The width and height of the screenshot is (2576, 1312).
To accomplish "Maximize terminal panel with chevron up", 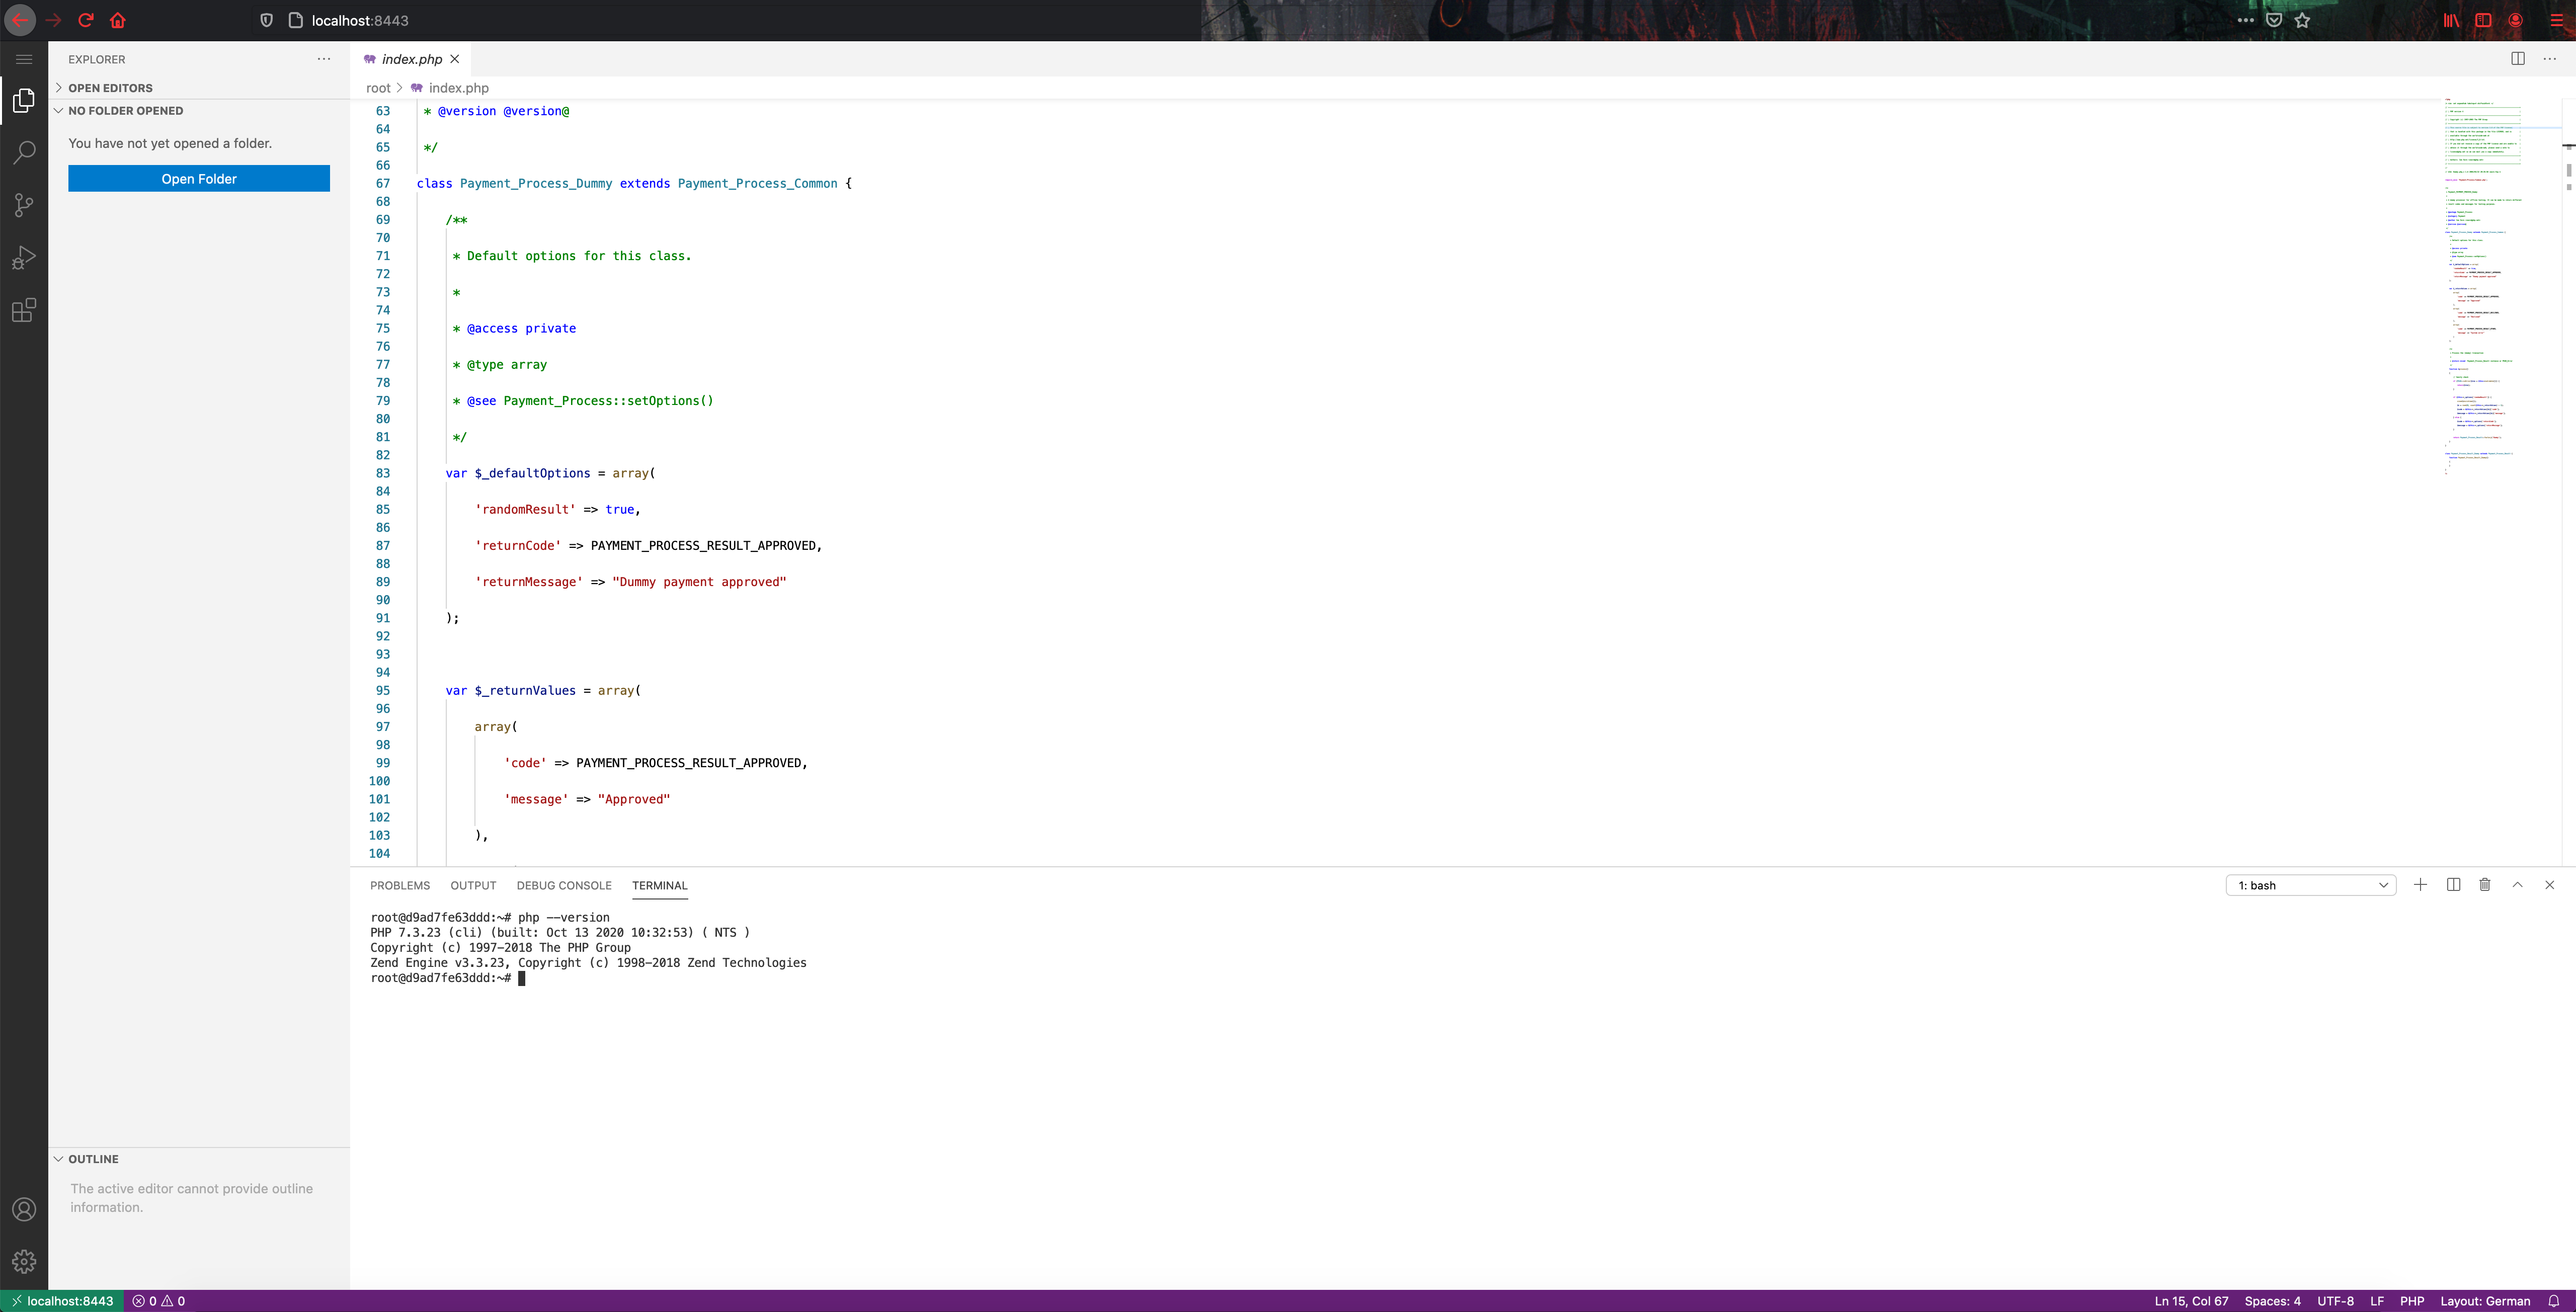I will [2517, 885].
